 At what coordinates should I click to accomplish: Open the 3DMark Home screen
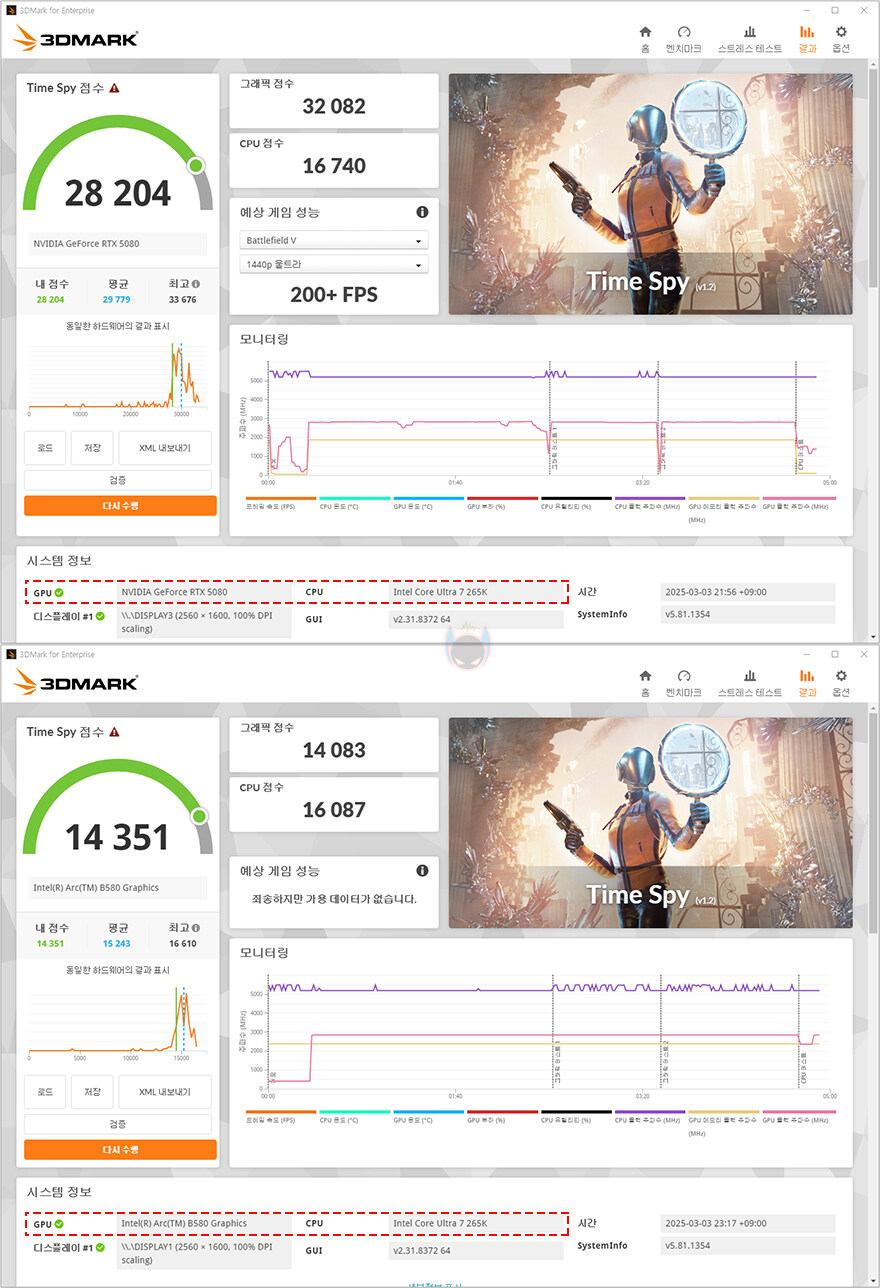click(x=645, y=36)
